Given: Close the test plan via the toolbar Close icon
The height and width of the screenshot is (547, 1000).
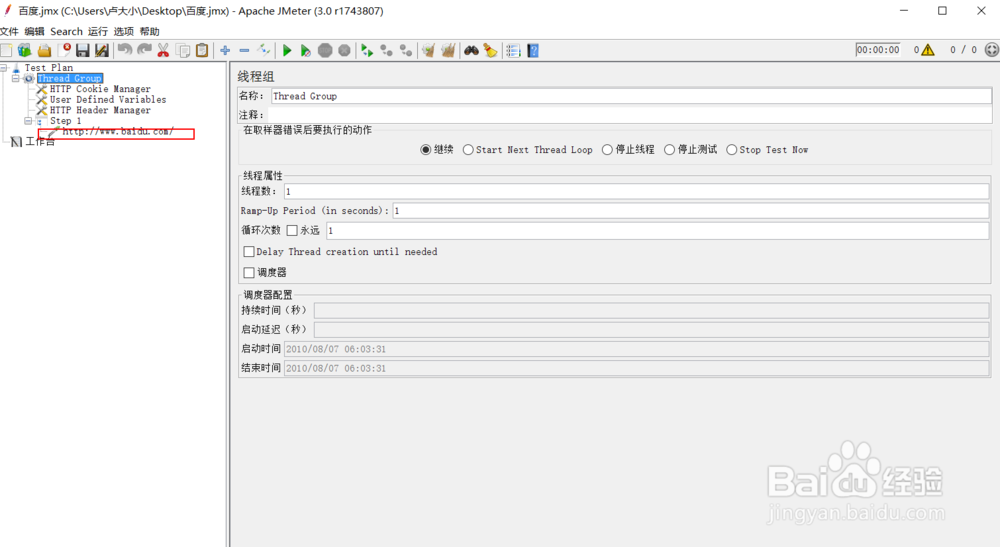Looking at the screenshot, I should point(64,50).
